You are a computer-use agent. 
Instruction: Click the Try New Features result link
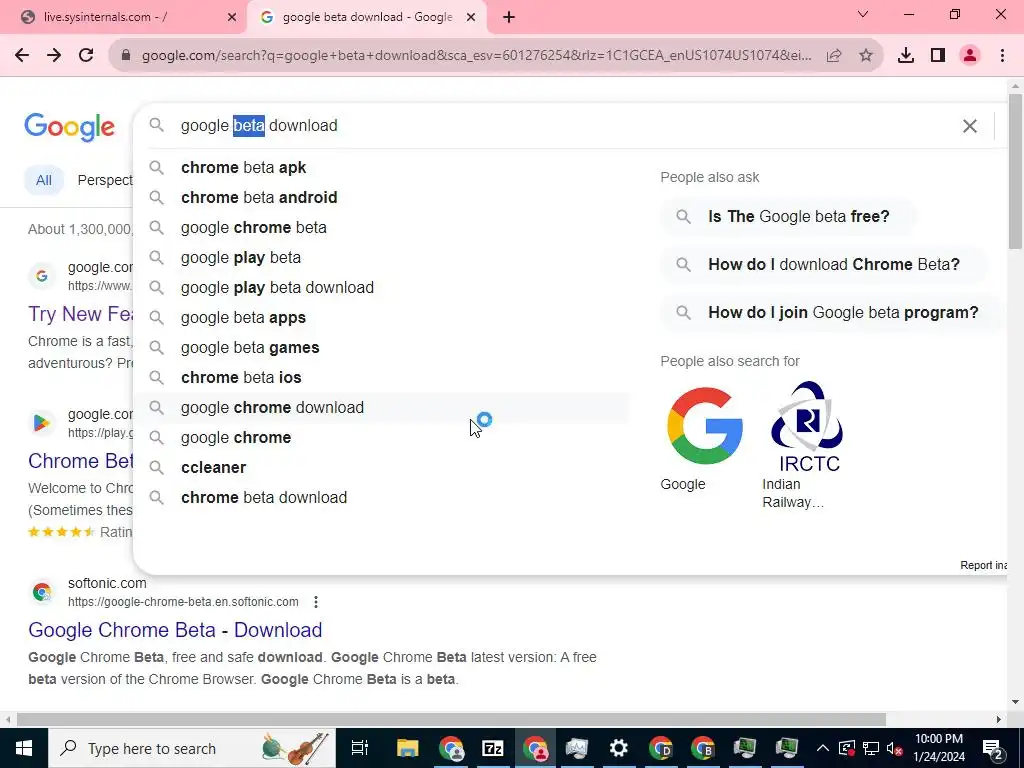(80, 314)
